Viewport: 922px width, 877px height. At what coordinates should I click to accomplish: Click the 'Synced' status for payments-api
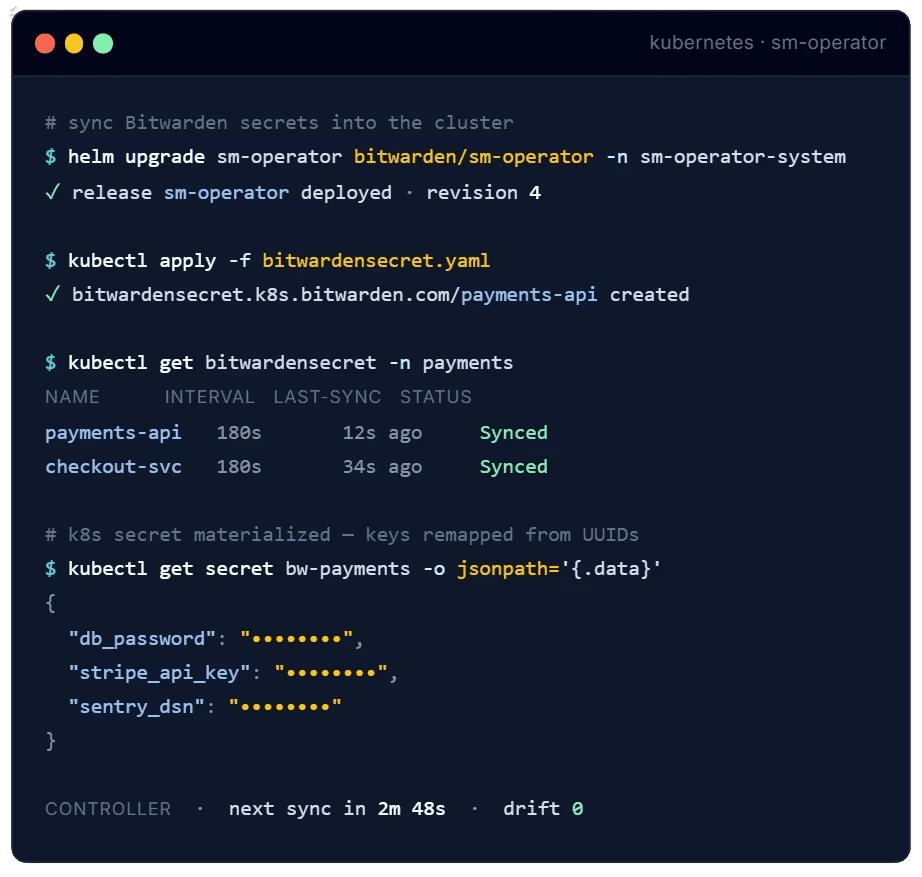pyautogui.click(x=513, y=433)
